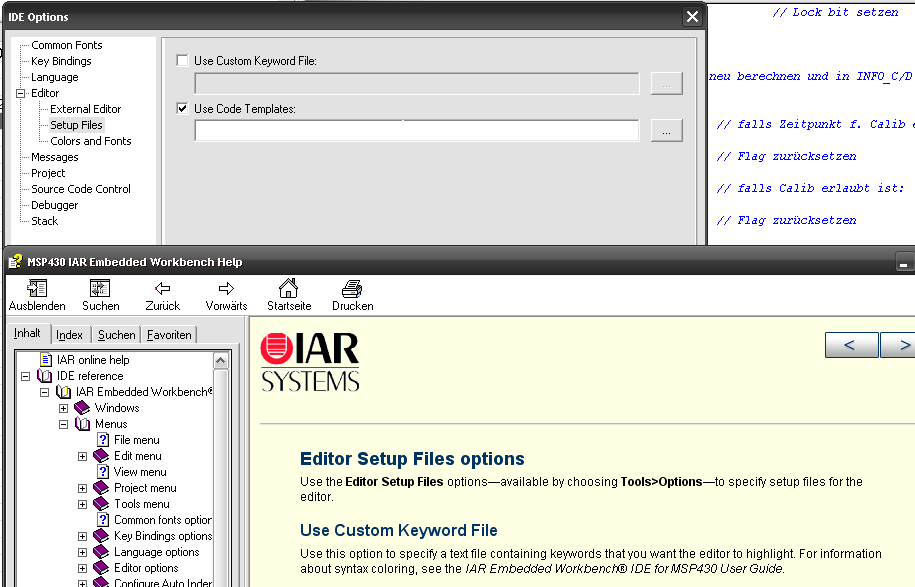This screenshot has width=915, height=587.
Task: Click the IDE reference book icon
Action: [x=44, y=376]
